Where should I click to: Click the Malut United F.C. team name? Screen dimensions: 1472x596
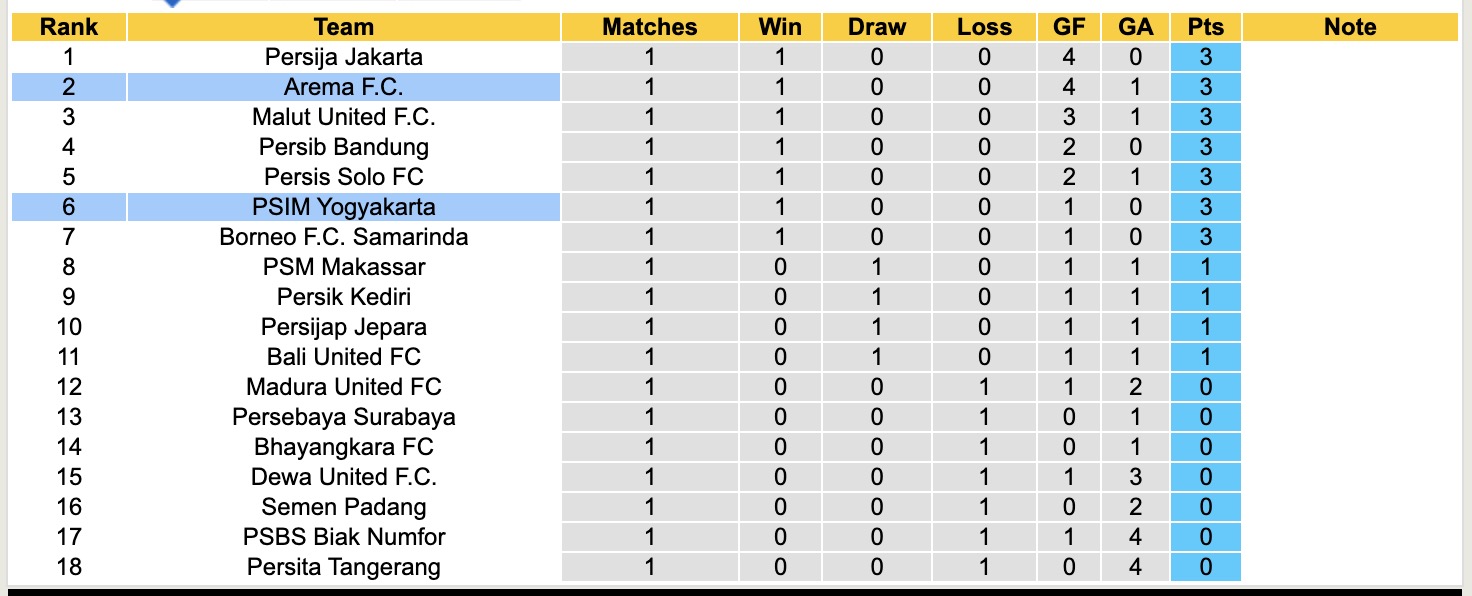[x=343, y=117]
